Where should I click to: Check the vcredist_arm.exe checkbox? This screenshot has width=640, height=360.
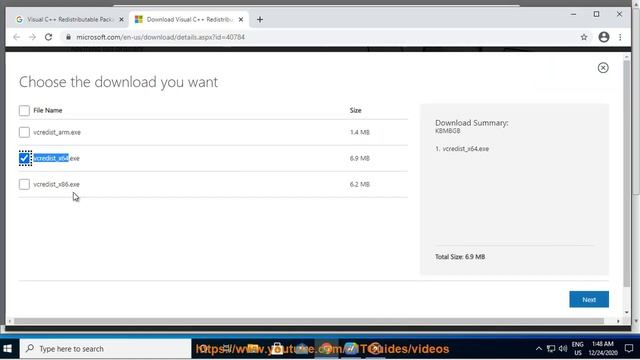coord(24,132)
